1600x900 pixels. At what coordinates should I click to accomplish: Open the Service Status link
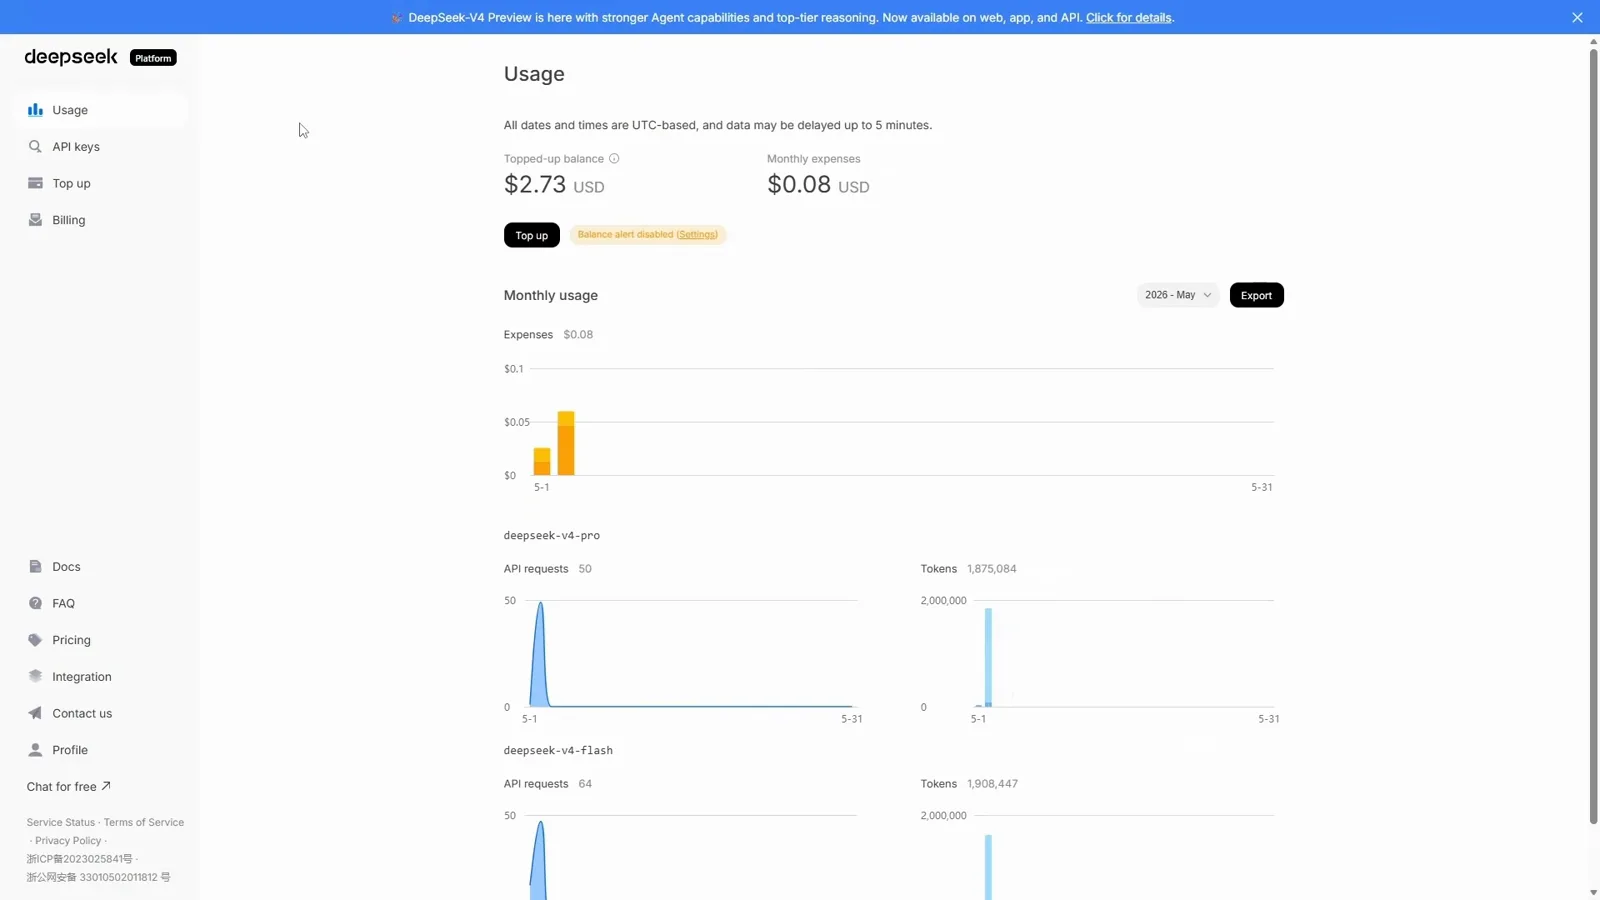click(x=61, y=822)
